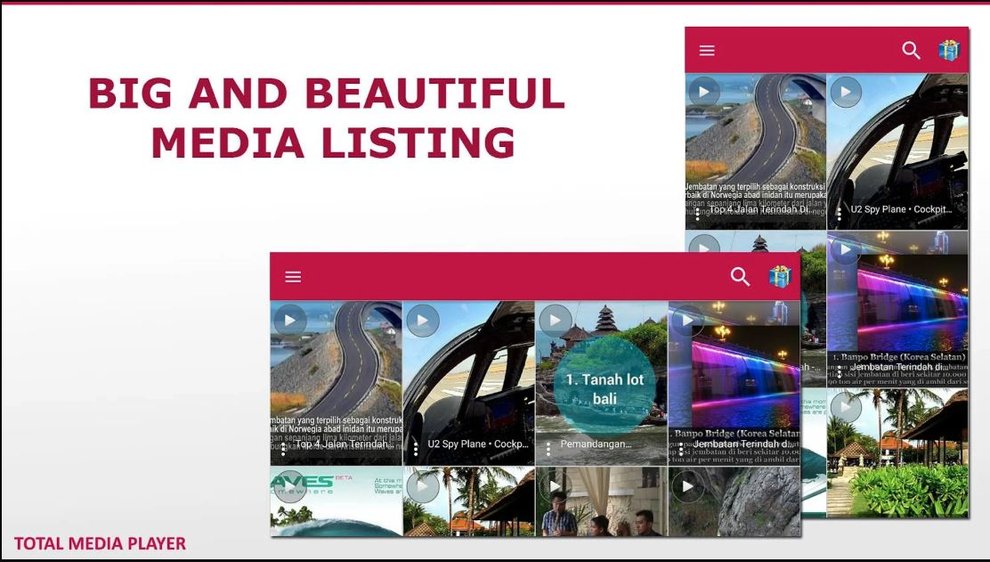Play winding road video in portrait view
The image size is (990, 562).
point(704,92)
